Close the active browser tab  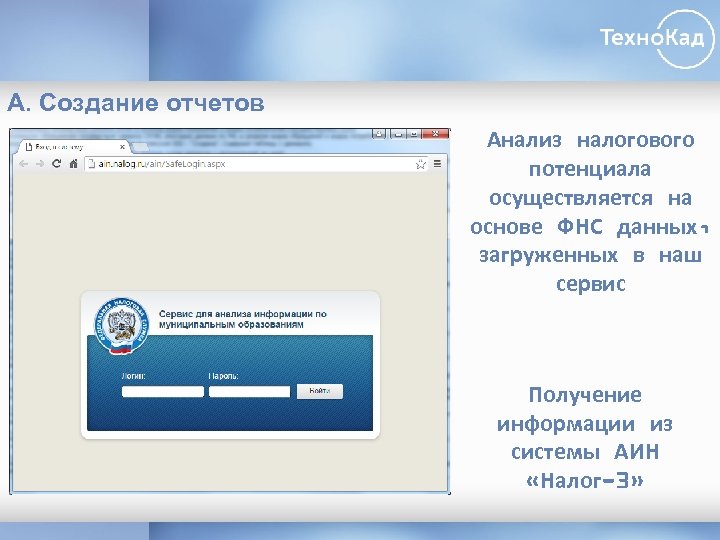(122, 147)
